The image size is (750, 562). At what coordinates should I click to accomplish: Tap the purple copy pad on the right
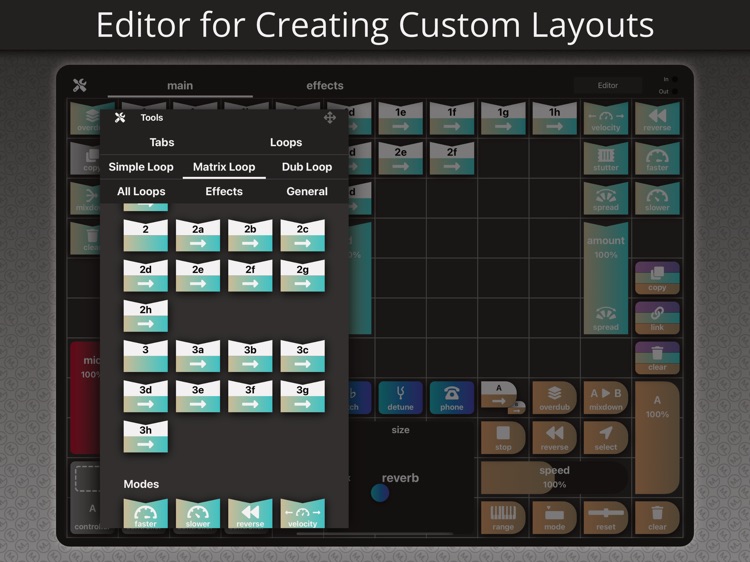657,278
